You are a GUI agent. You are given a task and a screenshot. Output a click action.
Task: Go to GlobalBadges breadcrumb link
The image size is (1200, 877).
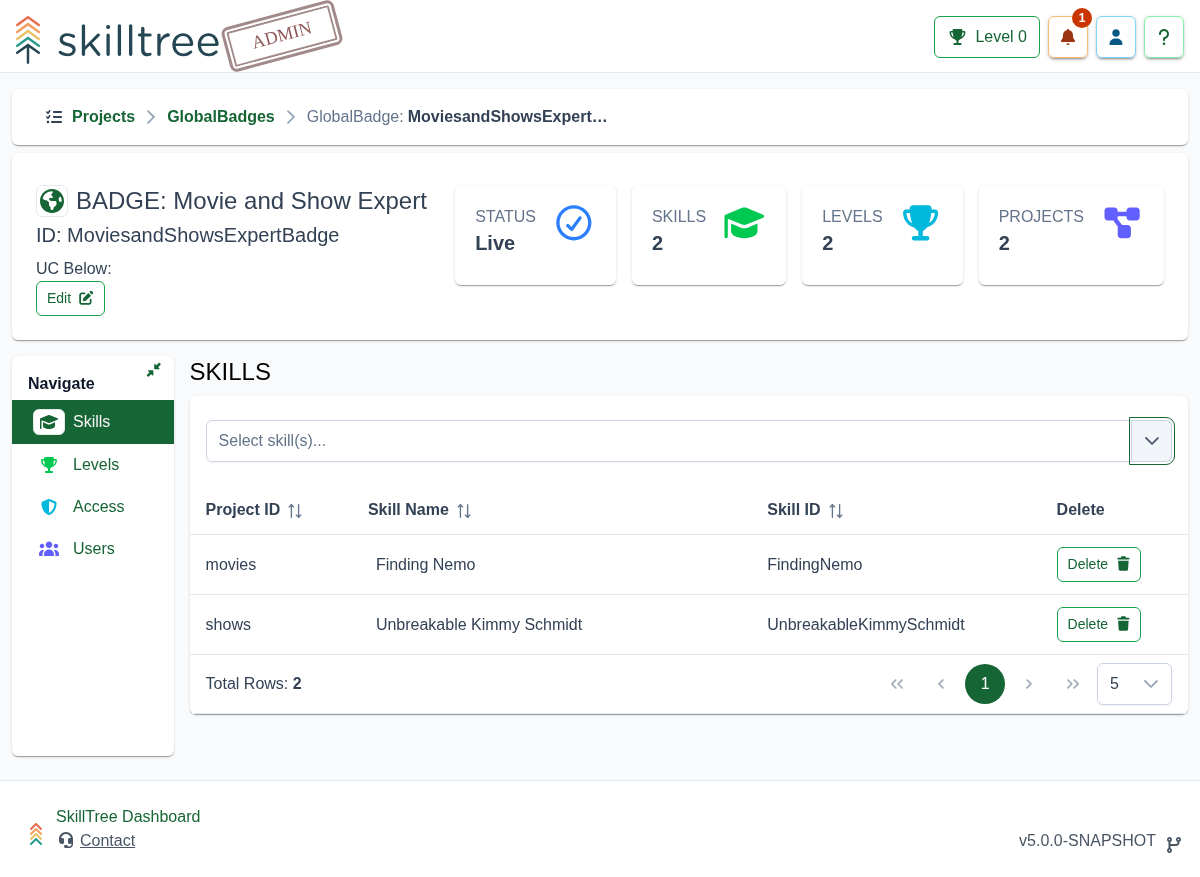(x=221, y=117)
